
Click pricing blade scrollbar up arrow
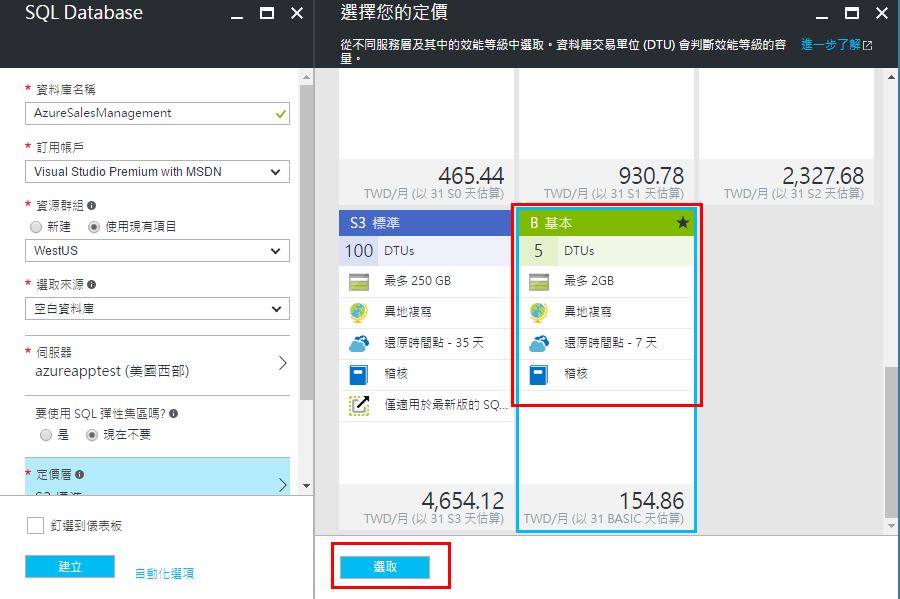pyautogui.click(x=891, y=77)
